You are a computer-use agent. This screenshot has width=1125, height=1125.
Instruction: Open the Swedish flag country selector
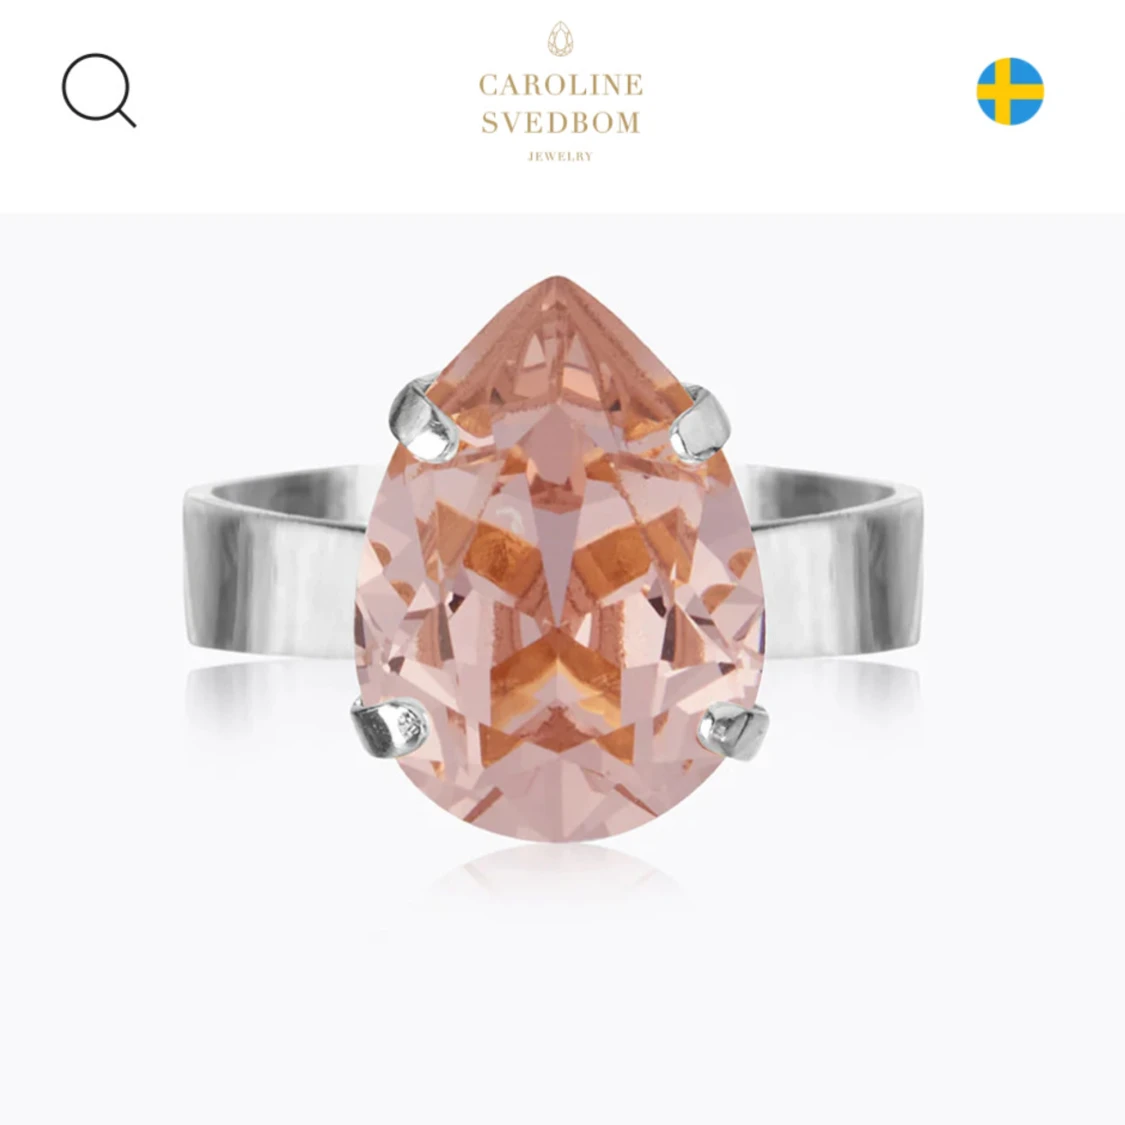(x=1009, y=91)
